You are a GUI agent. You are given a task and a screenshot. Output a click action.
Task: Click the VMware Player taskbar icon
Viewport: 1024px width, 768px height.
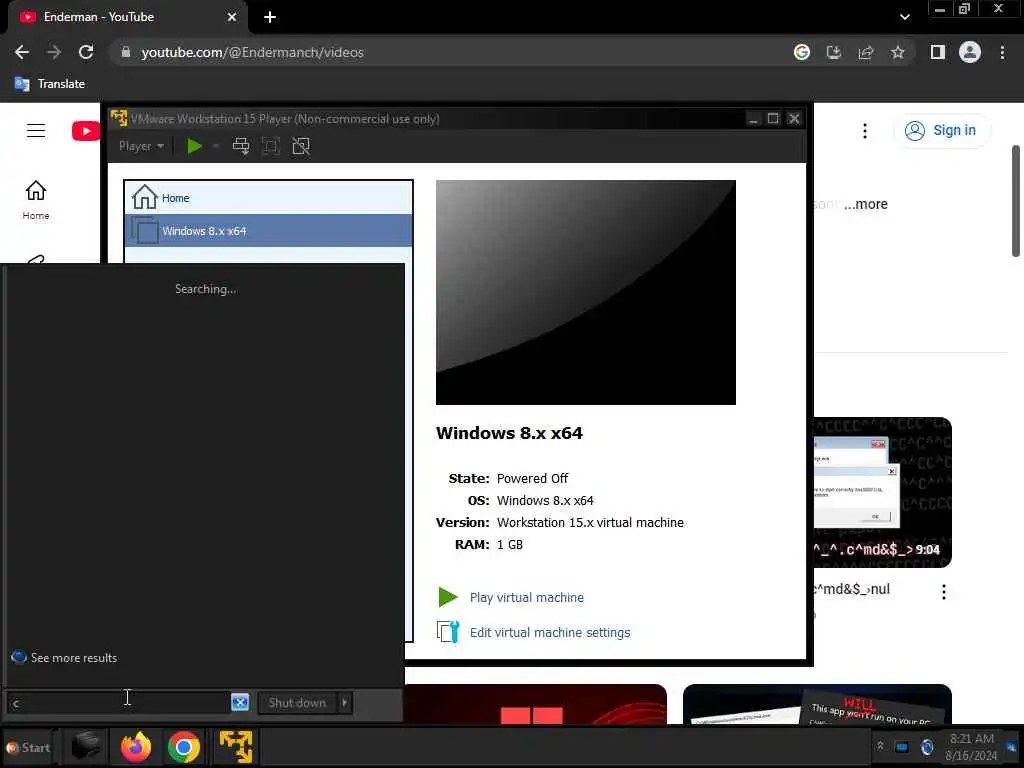click(x=236, y=746)
